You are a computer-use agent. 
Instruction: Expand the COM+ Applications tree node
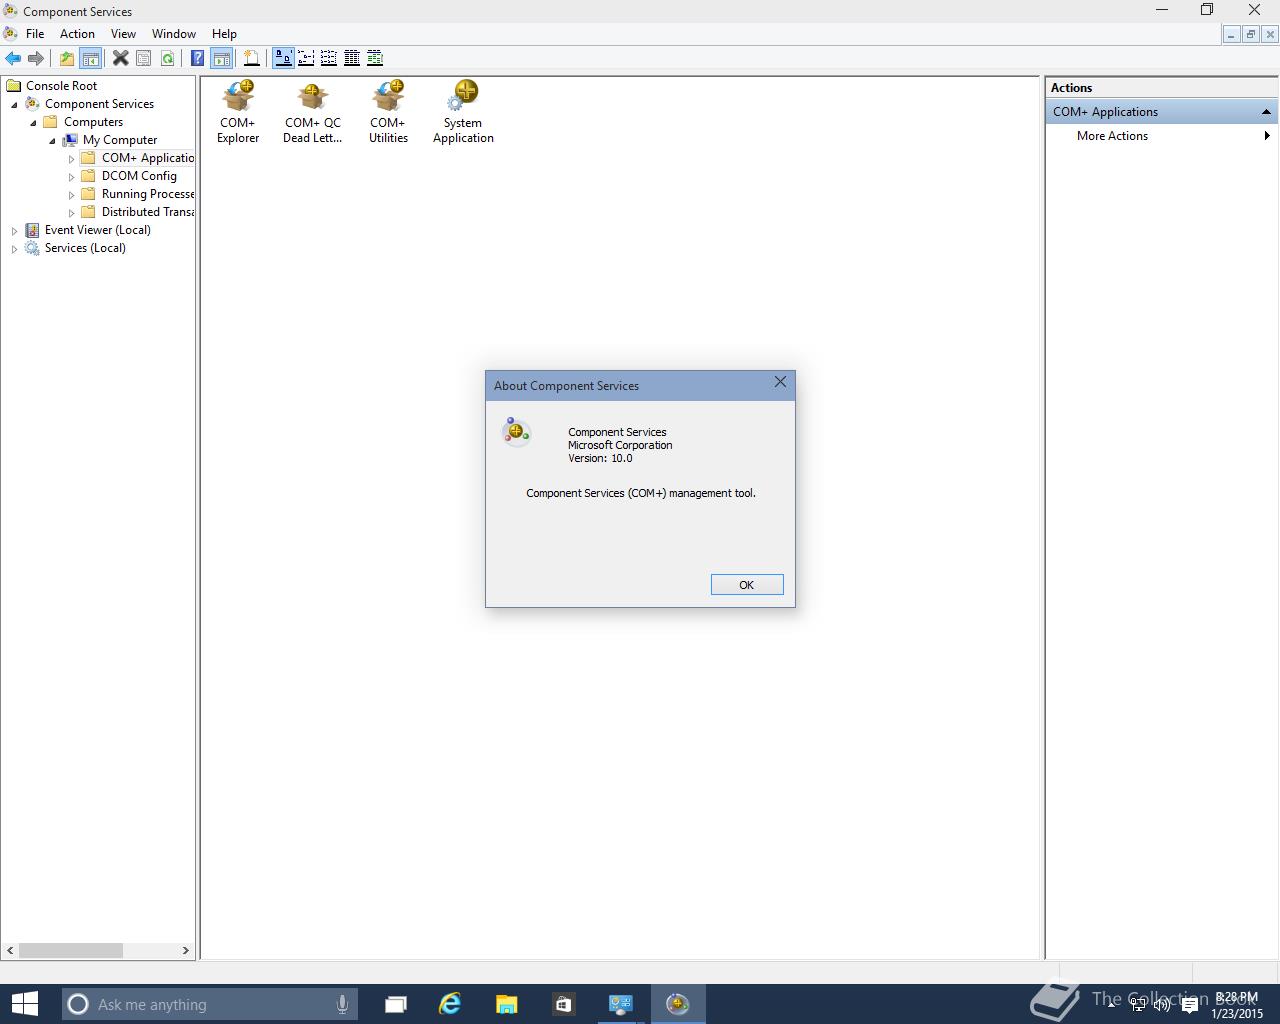point(71,159)
